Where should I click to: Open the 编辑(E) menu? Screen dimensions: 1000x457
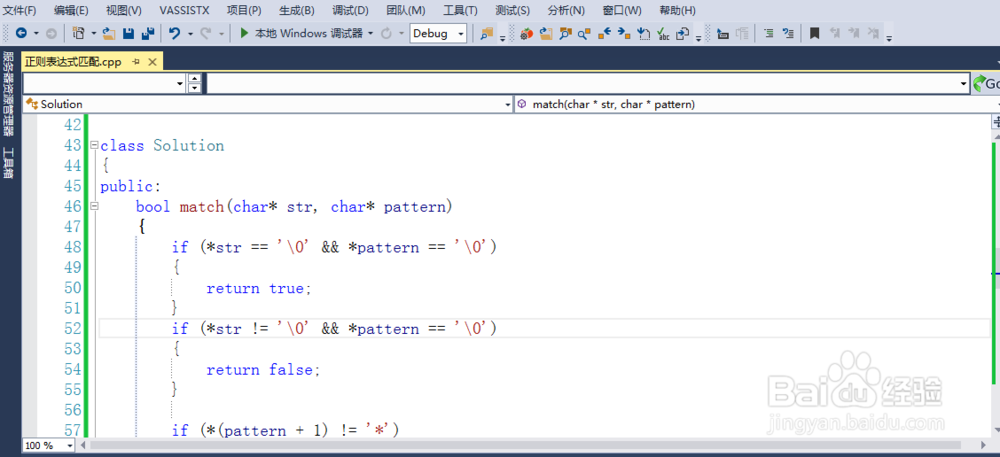[71, 10]
